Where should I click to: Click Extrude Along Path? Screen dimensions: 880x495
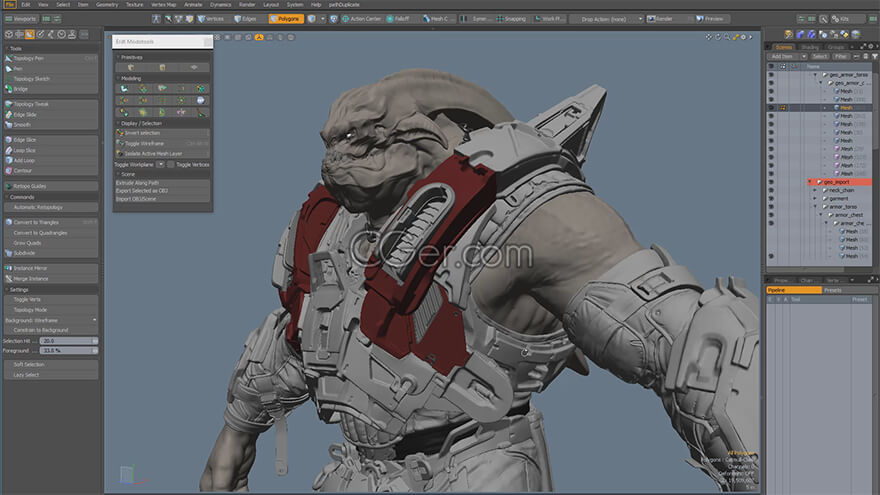(163, 183)
